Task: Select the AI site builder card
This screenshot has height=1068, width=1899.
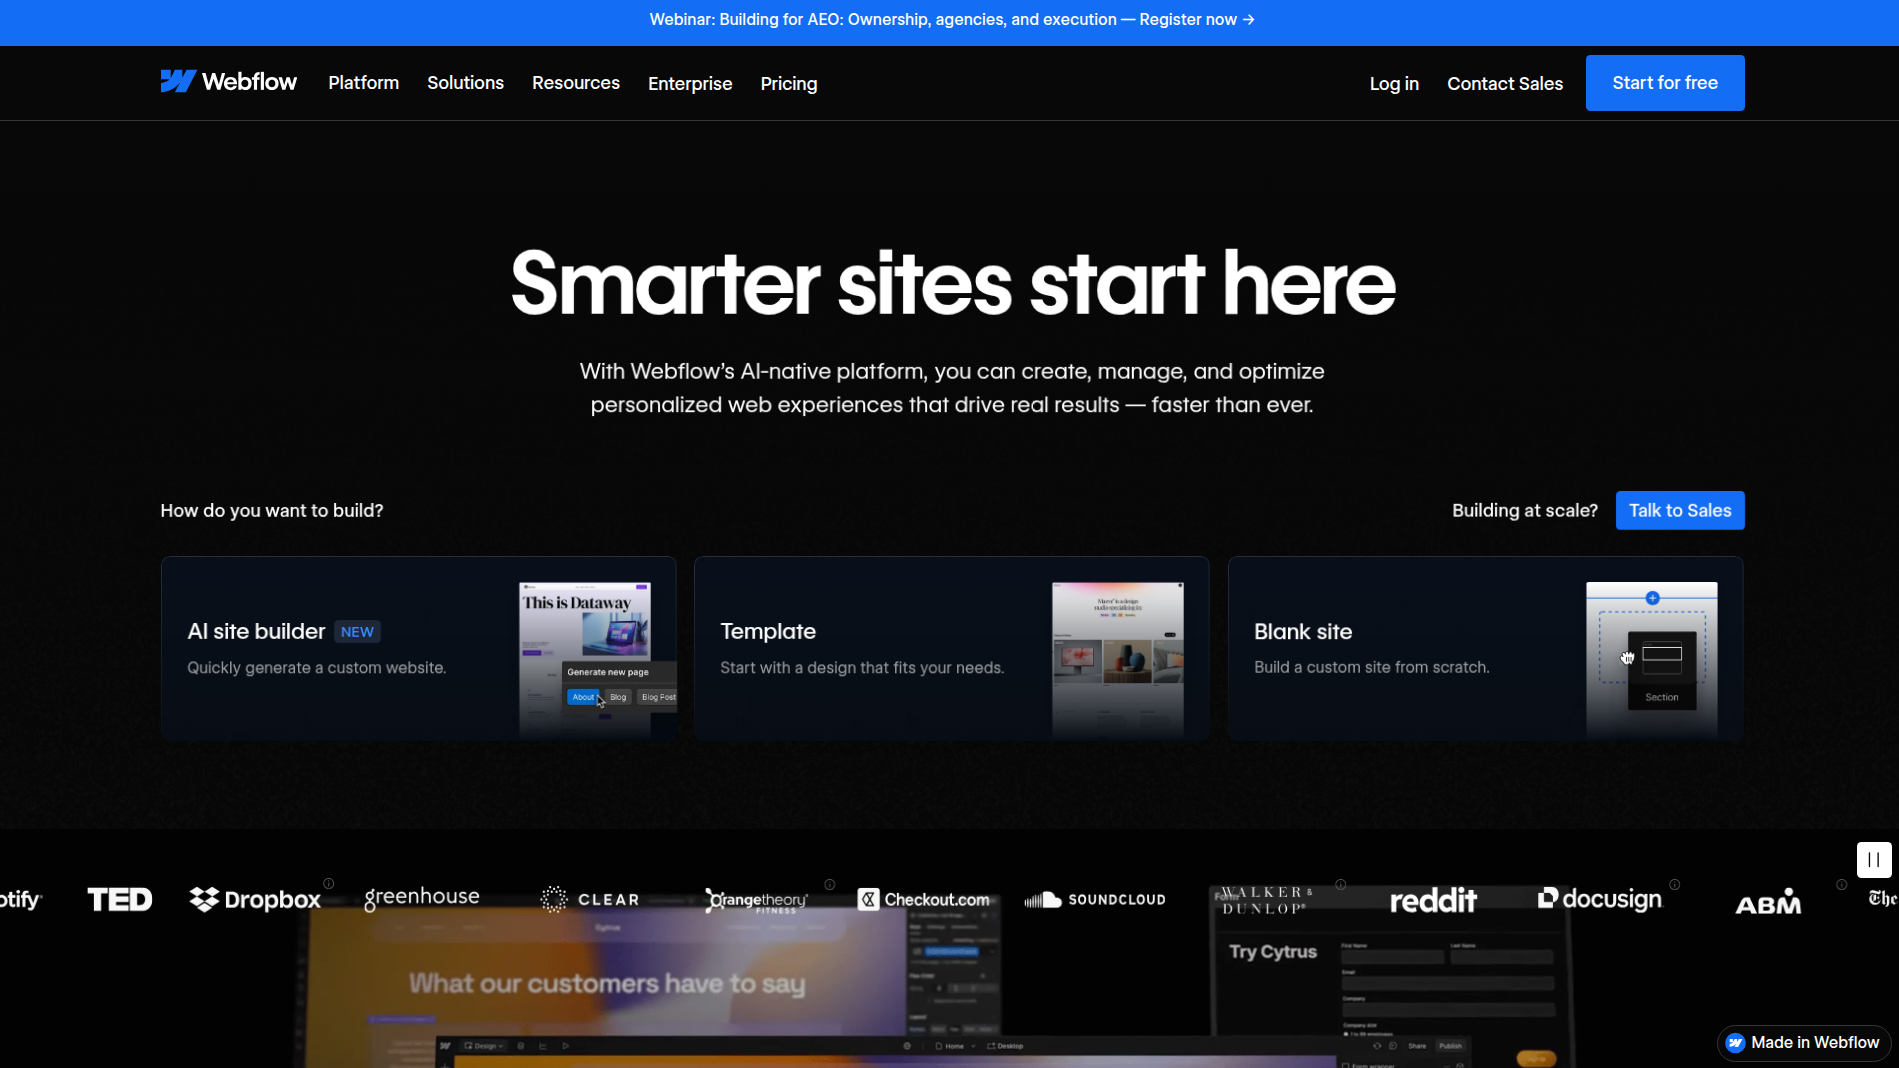Action: [x=418, y=647]
